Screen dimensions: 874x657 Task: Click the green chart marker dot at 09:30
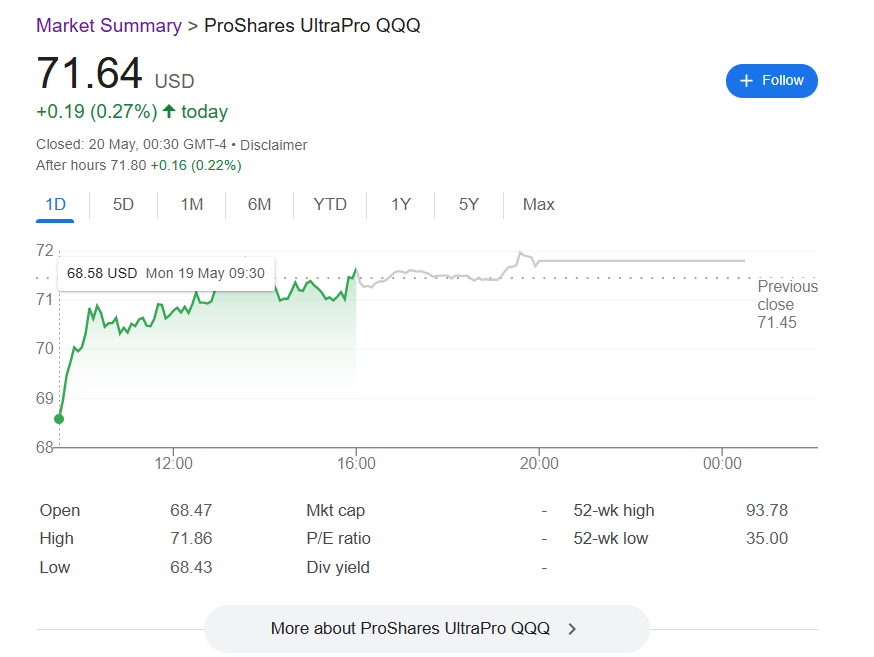59,419
